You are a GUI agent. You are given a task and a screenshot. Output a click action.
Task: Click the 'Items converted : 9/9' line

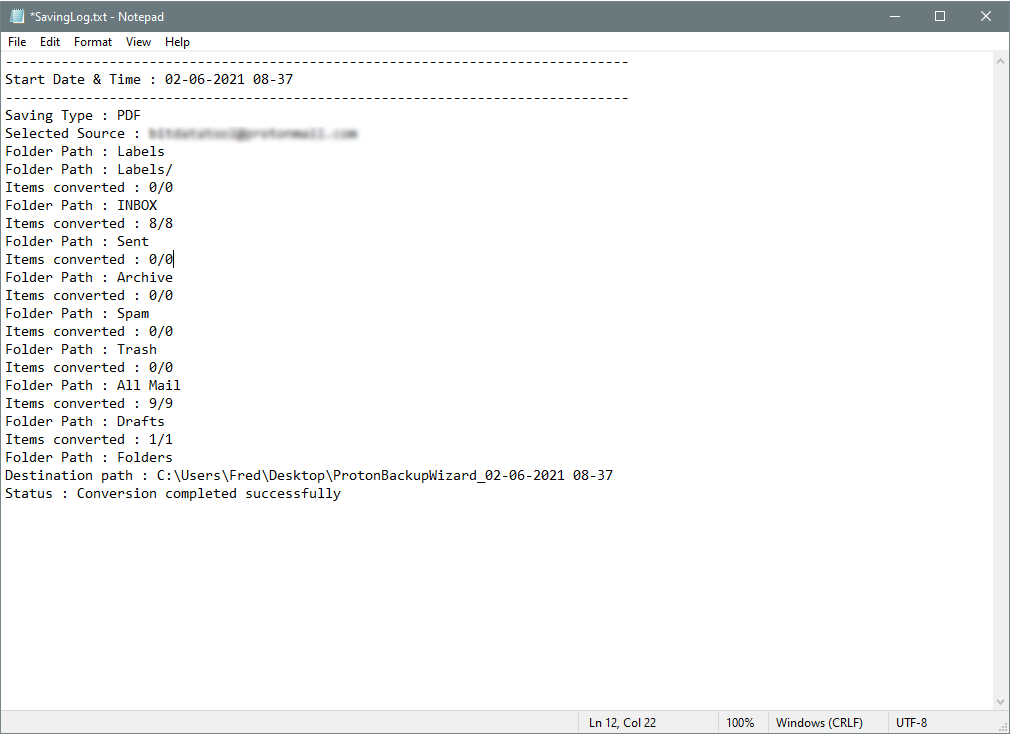[x=89, y=404]
